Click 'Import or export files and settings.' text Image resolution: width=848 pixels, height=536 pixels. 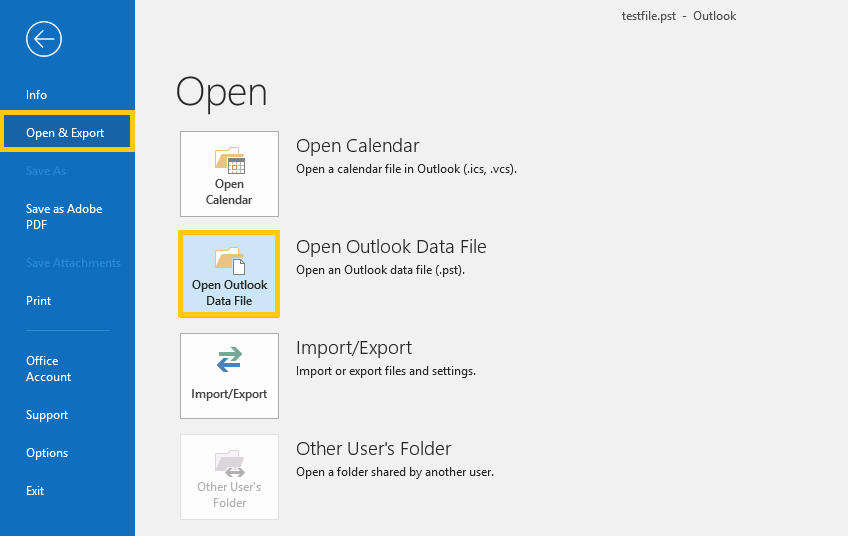pyautogui.click(x=386, y=371)
